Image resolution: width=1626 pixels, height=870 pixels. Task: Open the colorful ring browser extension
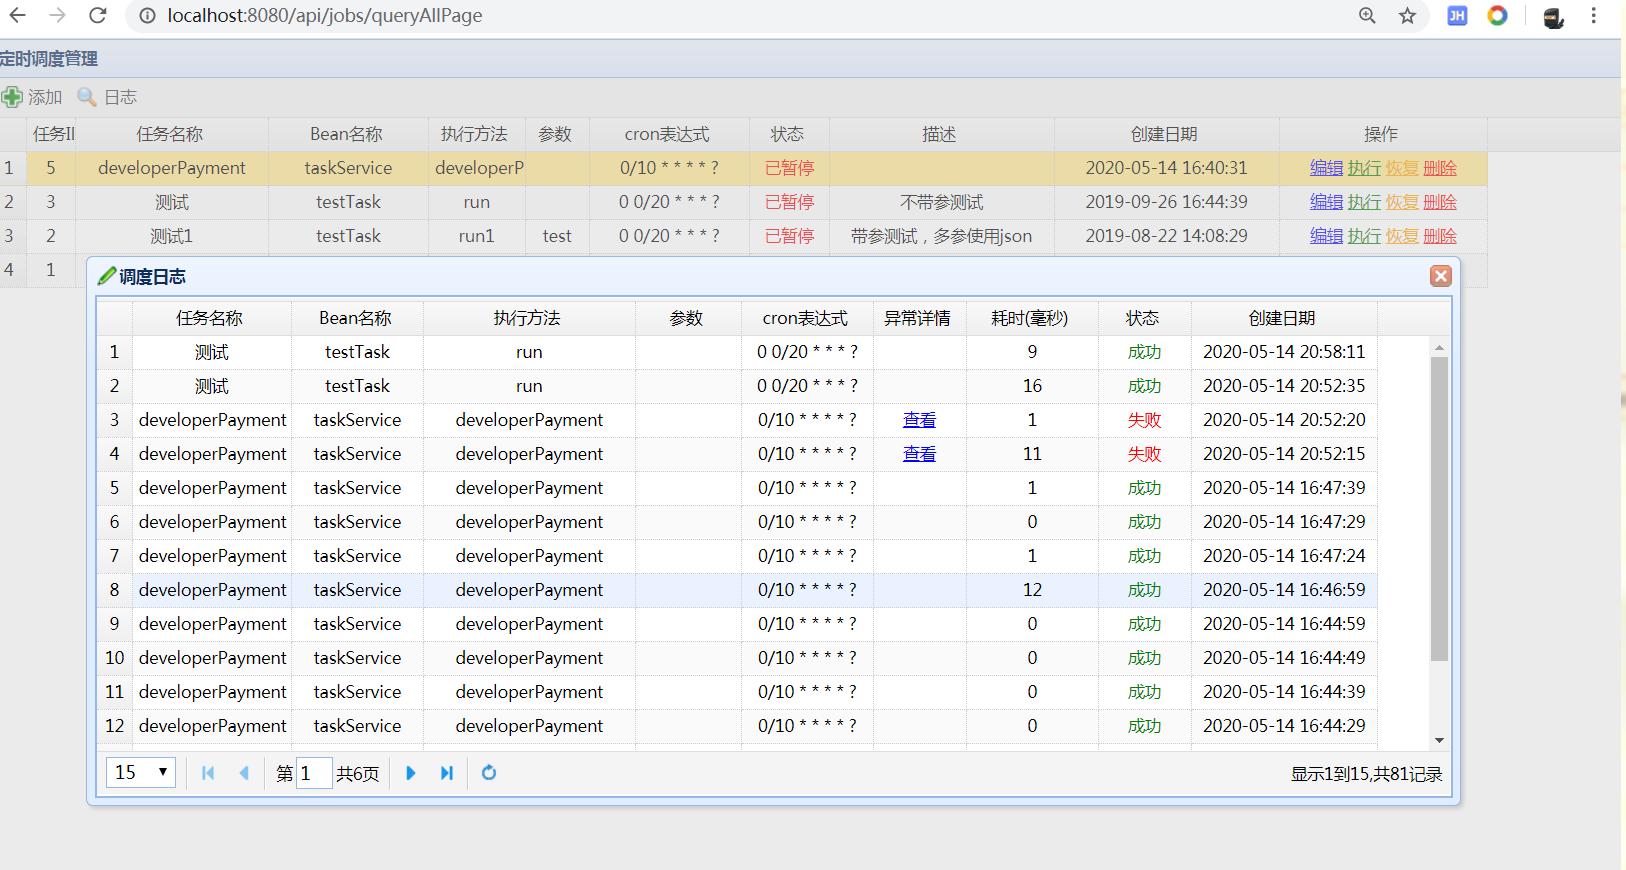pos(1497,15)
